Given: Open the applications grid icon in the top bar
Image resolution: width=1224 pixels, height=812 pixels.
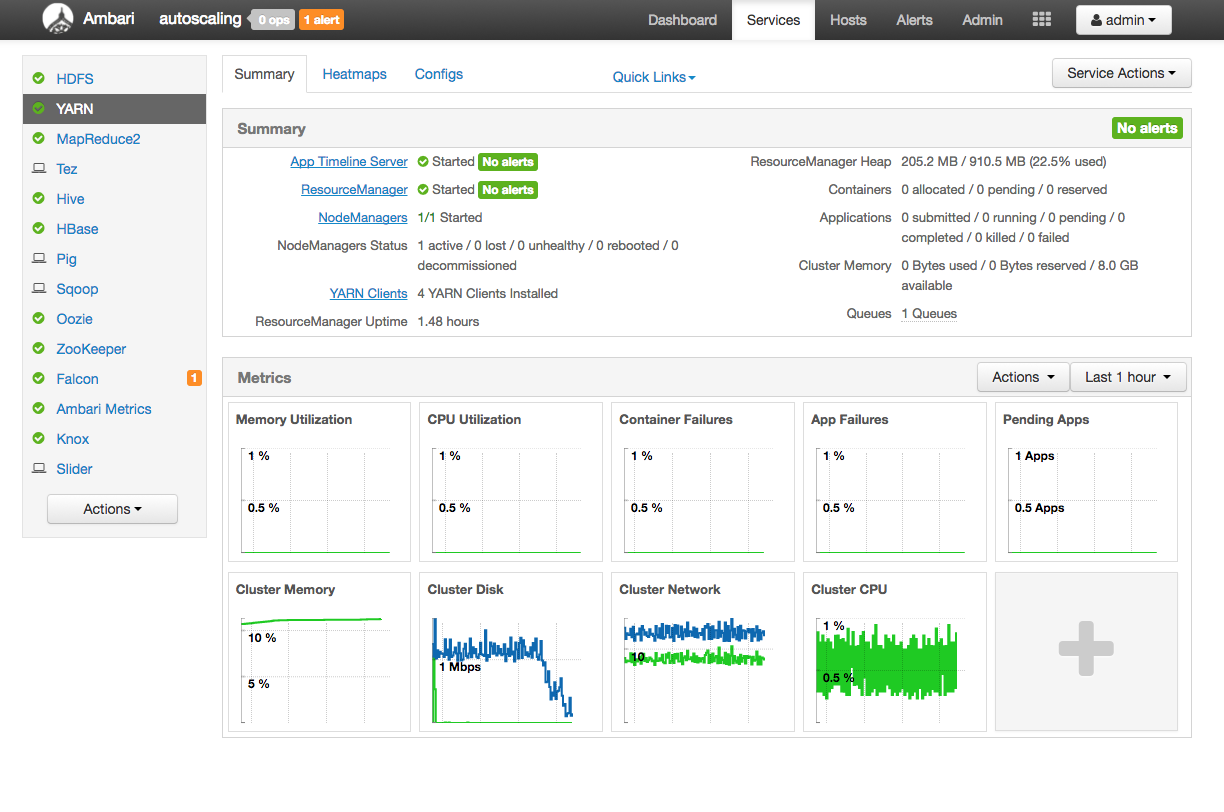Looking at the screenshot, I should click(1041, 20).
